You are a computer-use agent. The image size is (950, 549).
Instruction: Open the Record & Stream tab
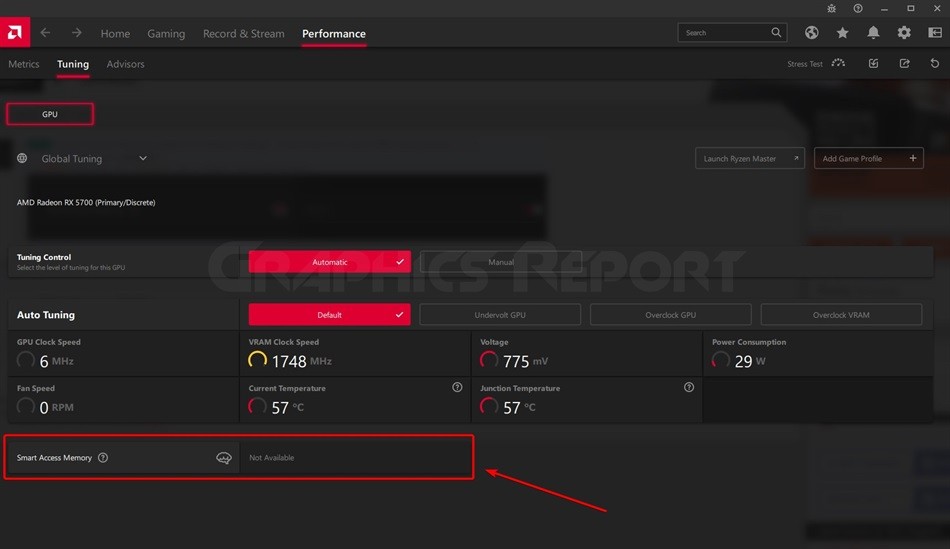[x=244, y=33]
